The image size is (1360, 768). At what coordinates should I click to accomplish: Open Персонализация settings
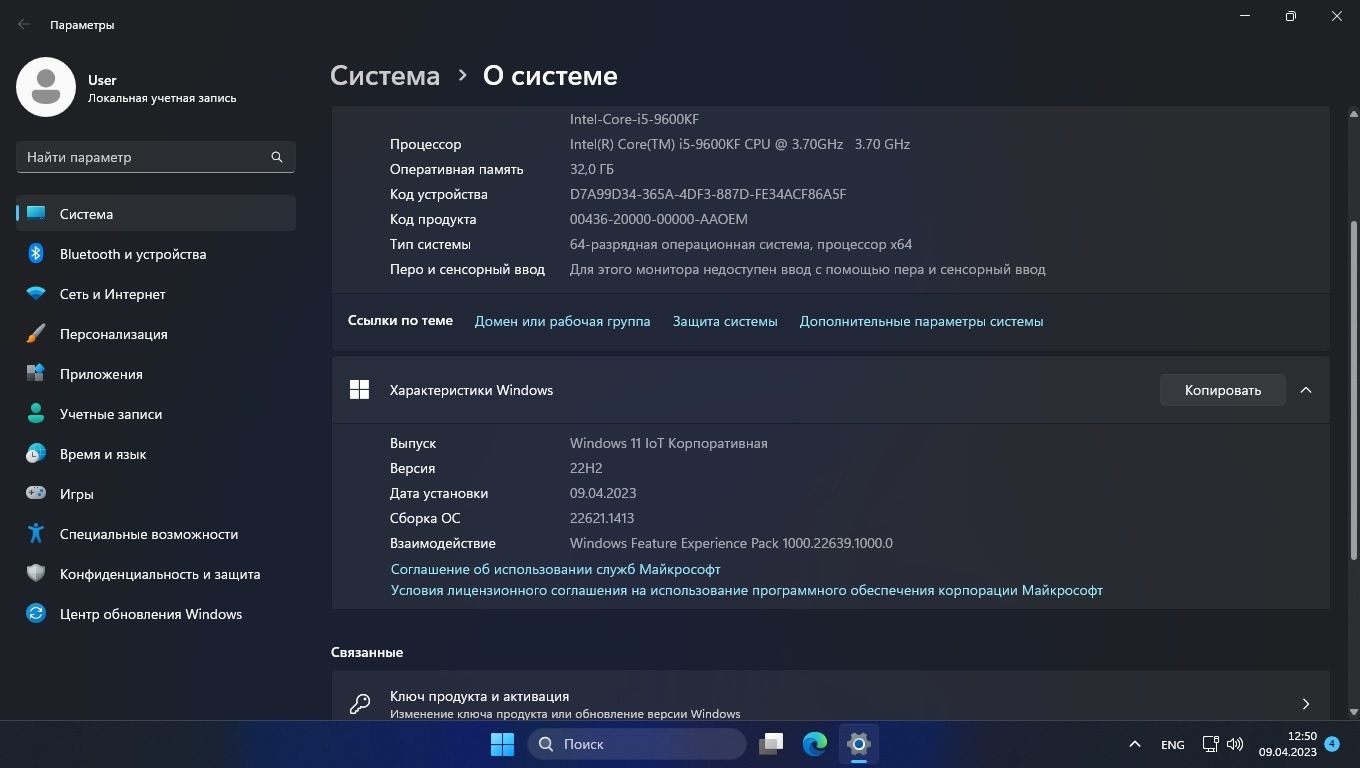click(156, 334)
